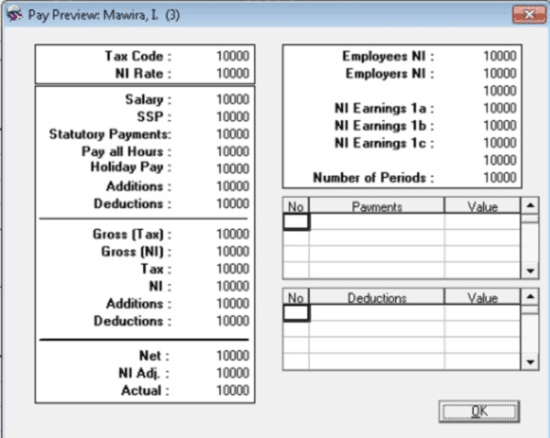Click Deductions table scrollbar down arrow
This screenshot has width=550, height=438.
tap(530, 362)
